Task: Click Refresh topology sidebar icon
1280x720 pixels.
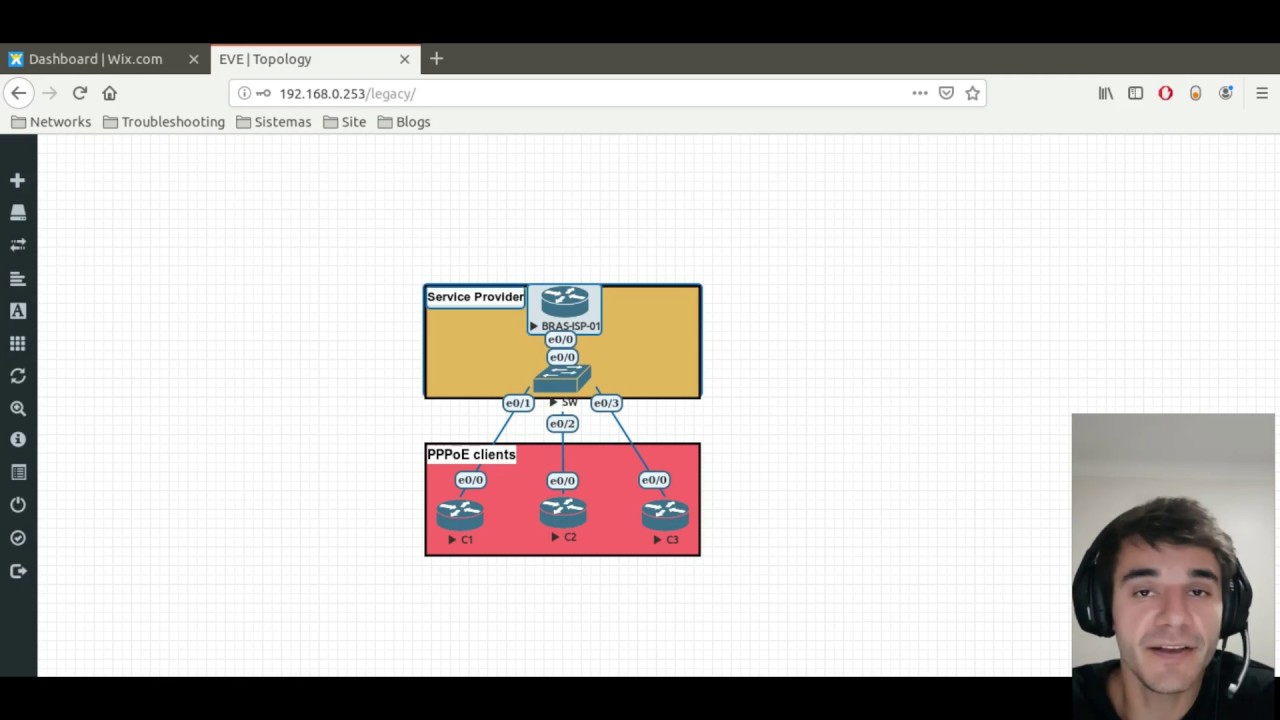Action: [x=17, y=376]
